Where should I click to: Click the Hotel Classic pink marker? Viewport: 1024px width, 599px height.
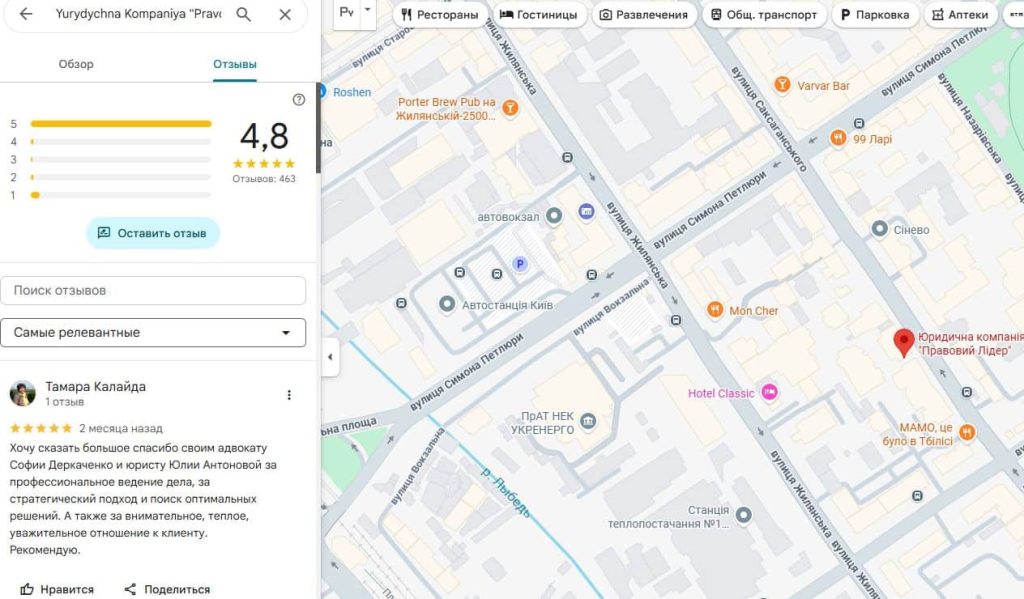pyautogui.click(x=769, y=392)
